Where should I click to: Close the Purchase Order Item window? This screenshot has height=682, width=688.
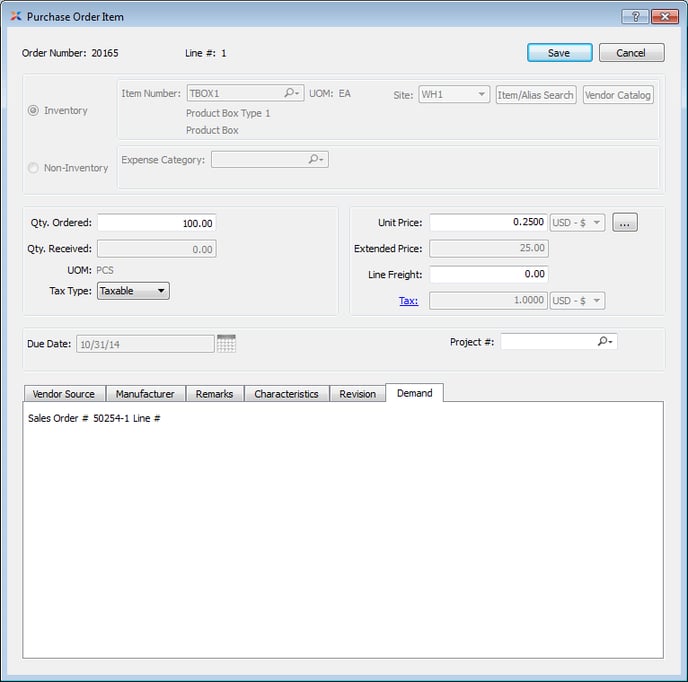pos(664,17)
